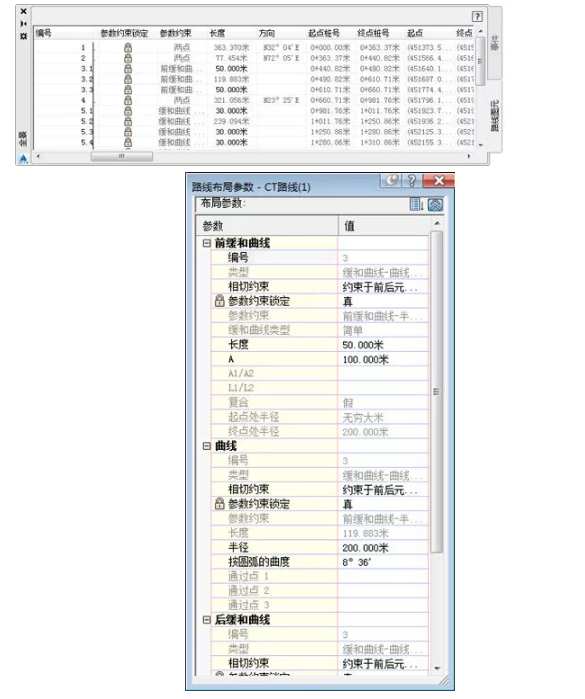Switch to the upper vertical tab of entity palette
Image resolution: width=585 pixels, height=699 pixels.
click(x=494, y=43)
